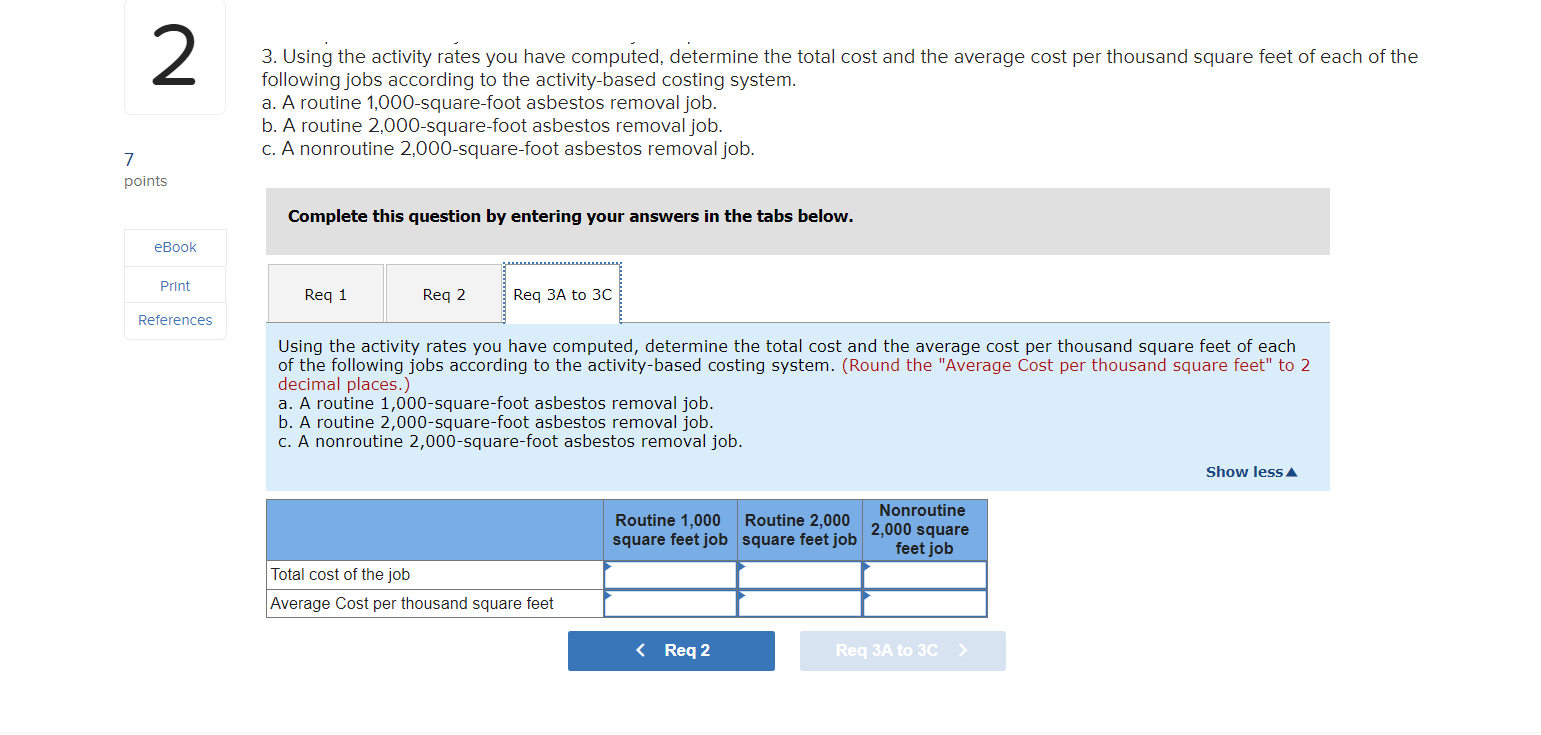
Task: Click total cost field for Routine 1,000 square feet job
Action: pyautogui.click(x=669, y=574)
